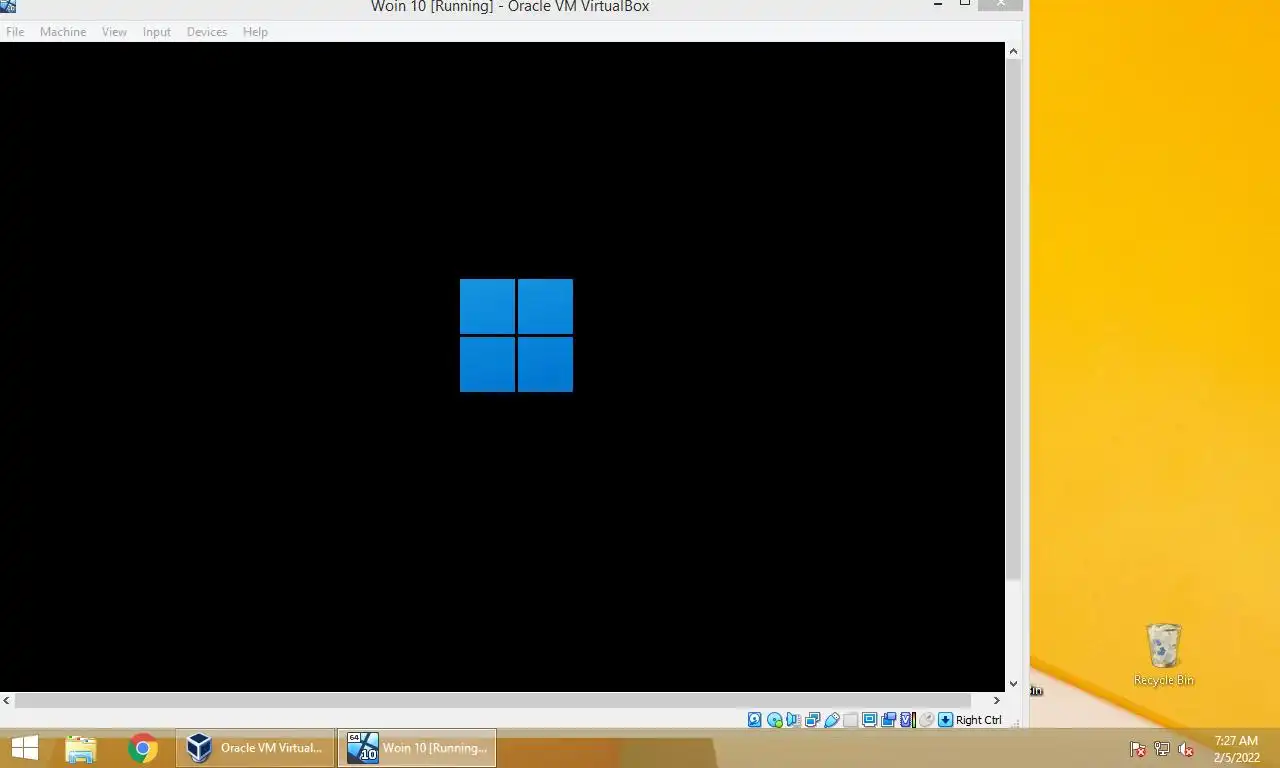Click the greyed shared folders indicator
This screenshot has width=1280, height=768.
[850, 720]
